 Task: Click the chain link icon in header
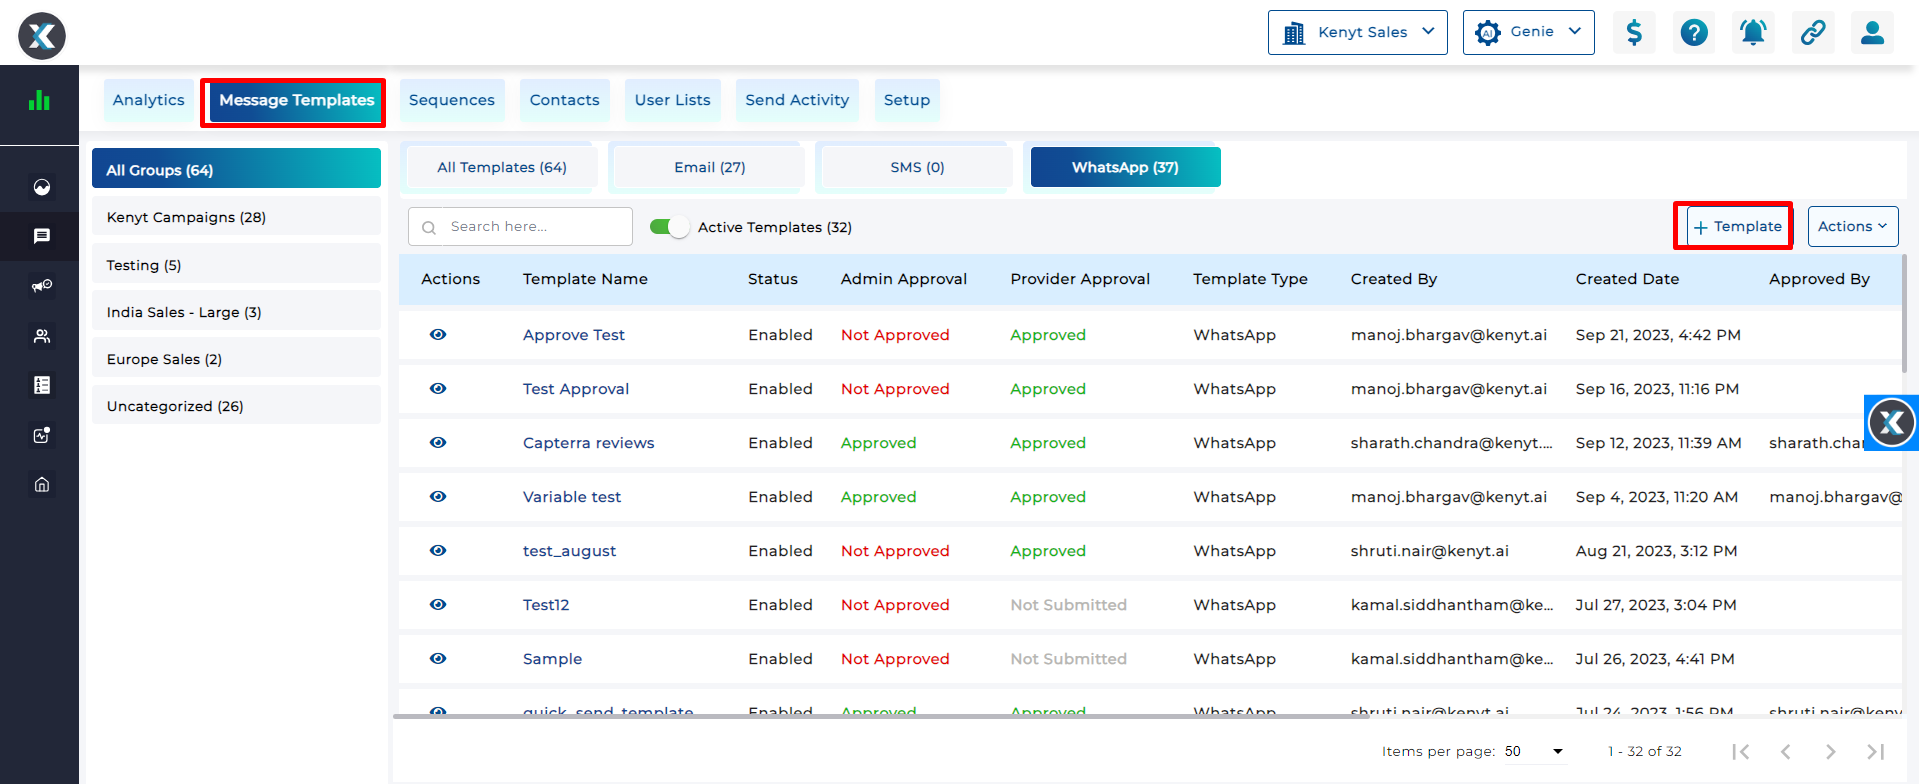coord(1813,33)
